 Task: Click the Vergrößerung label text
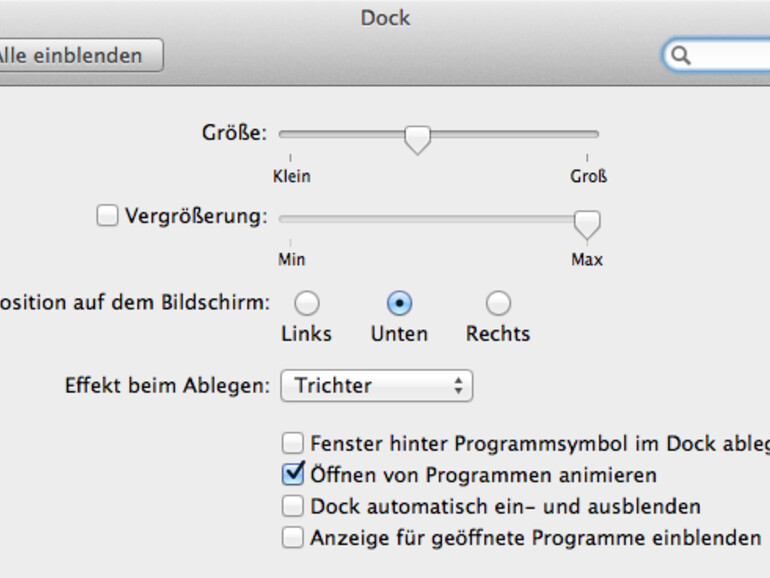click(196, 216)
